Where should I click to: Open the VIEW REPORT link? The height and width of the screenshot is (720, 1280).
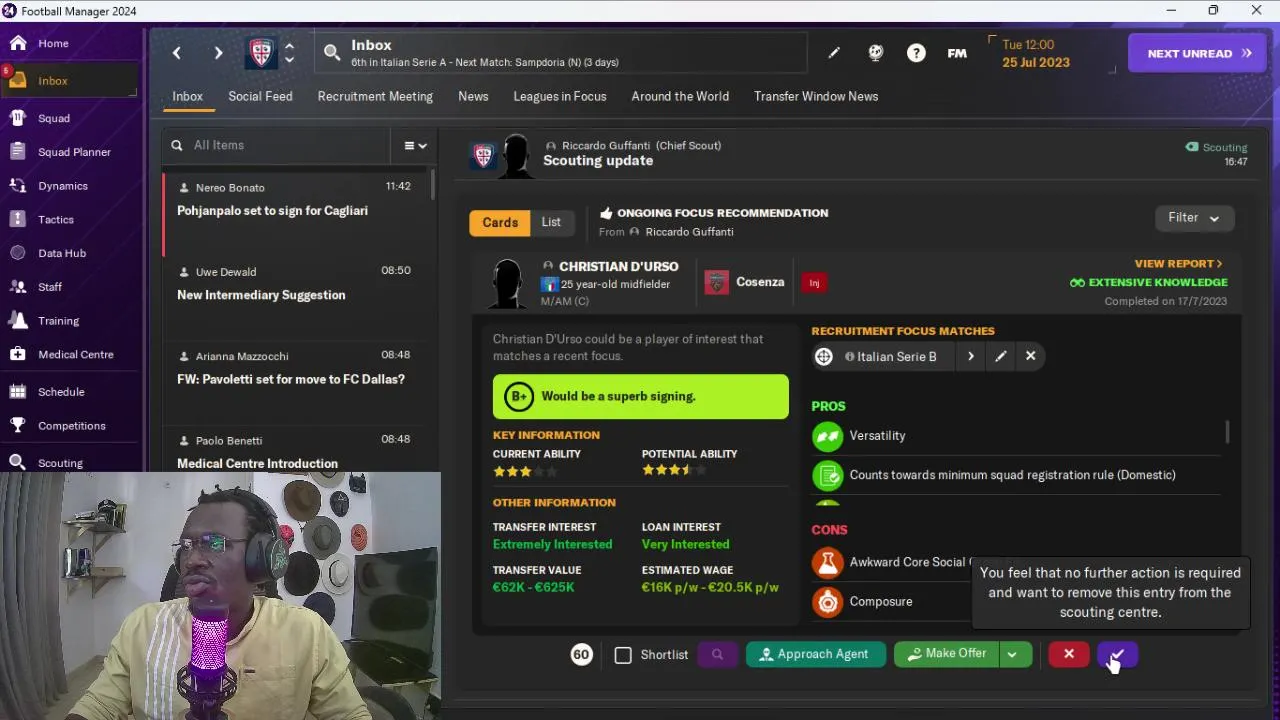1178,264
